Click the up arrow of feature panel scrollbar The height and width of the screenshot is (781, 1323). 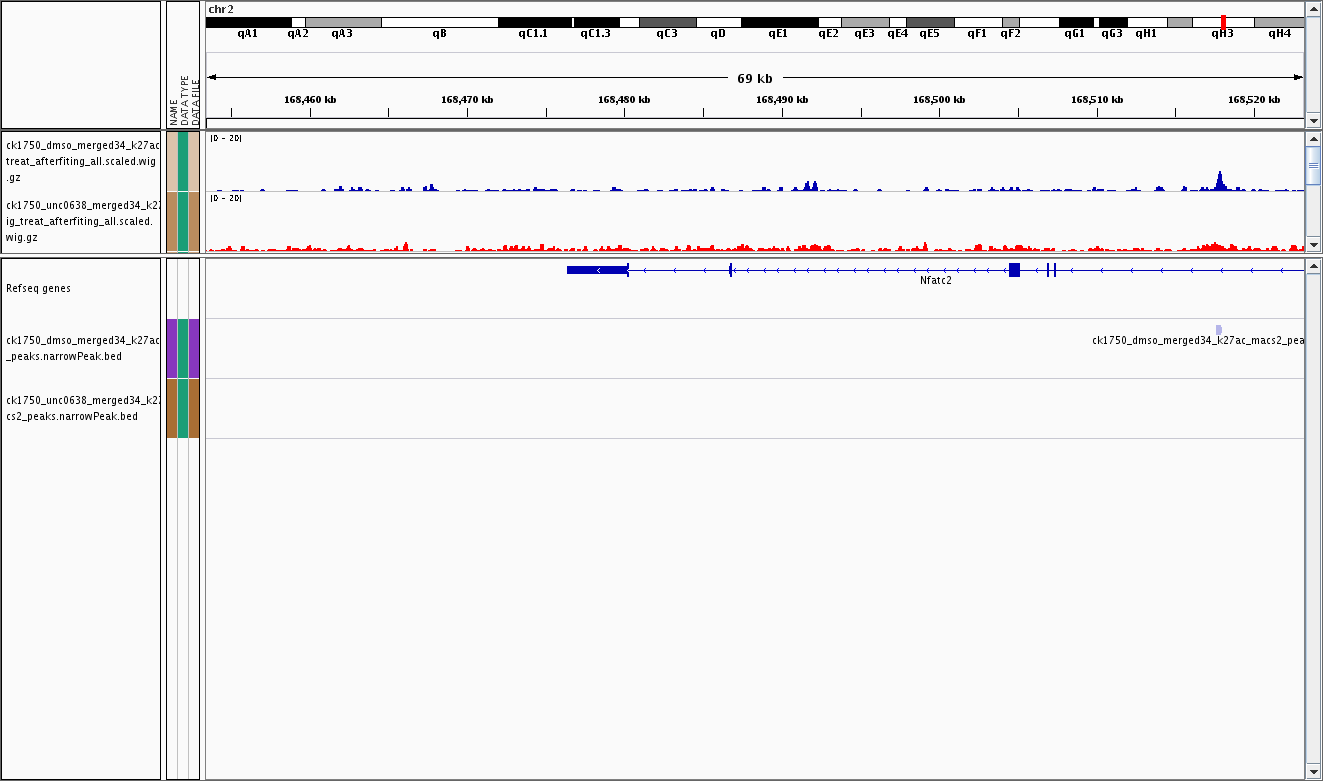click(1314, 265)
